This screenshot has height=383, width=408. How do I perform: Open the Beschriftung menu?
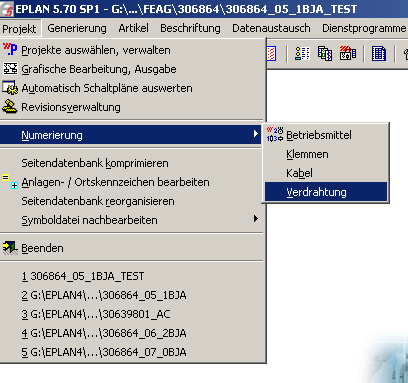pos(190,28)
